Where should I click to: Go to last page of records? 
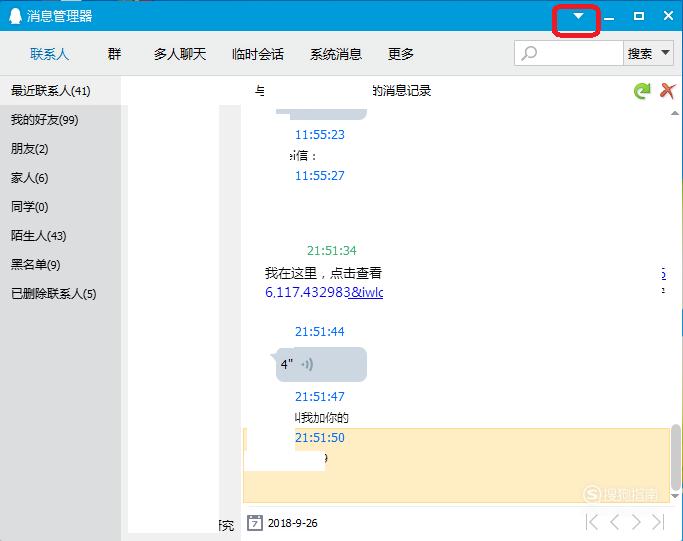tap(658, 522)
